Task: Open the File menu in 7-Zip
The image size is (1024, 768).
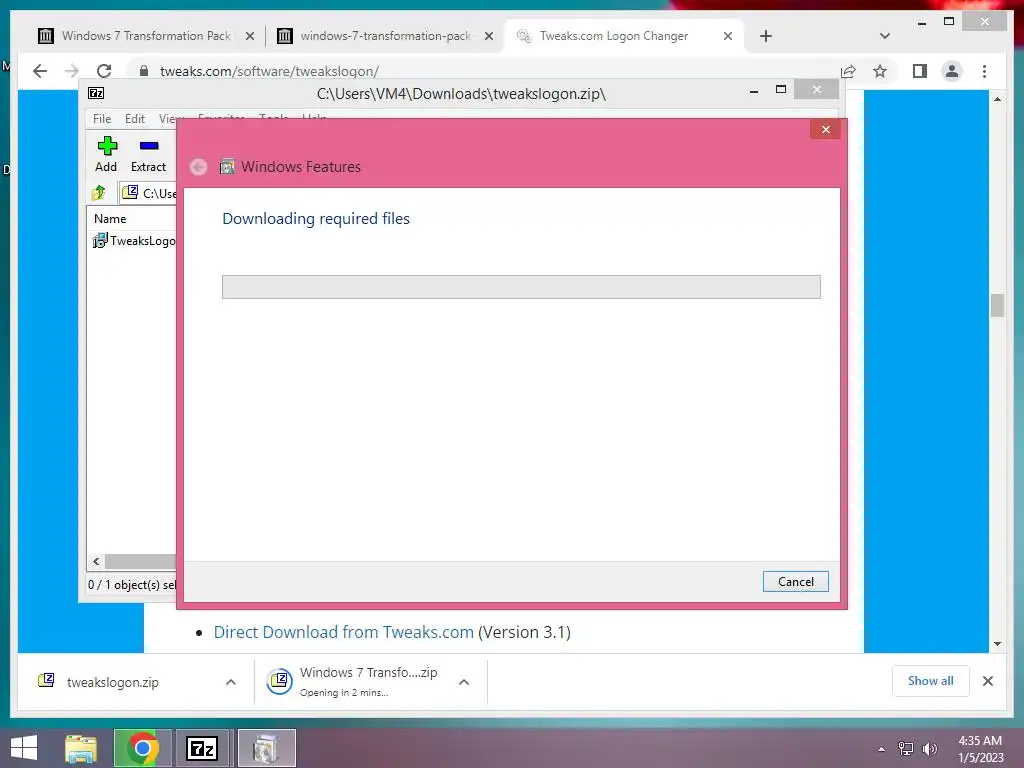Action: pos(102,118)
